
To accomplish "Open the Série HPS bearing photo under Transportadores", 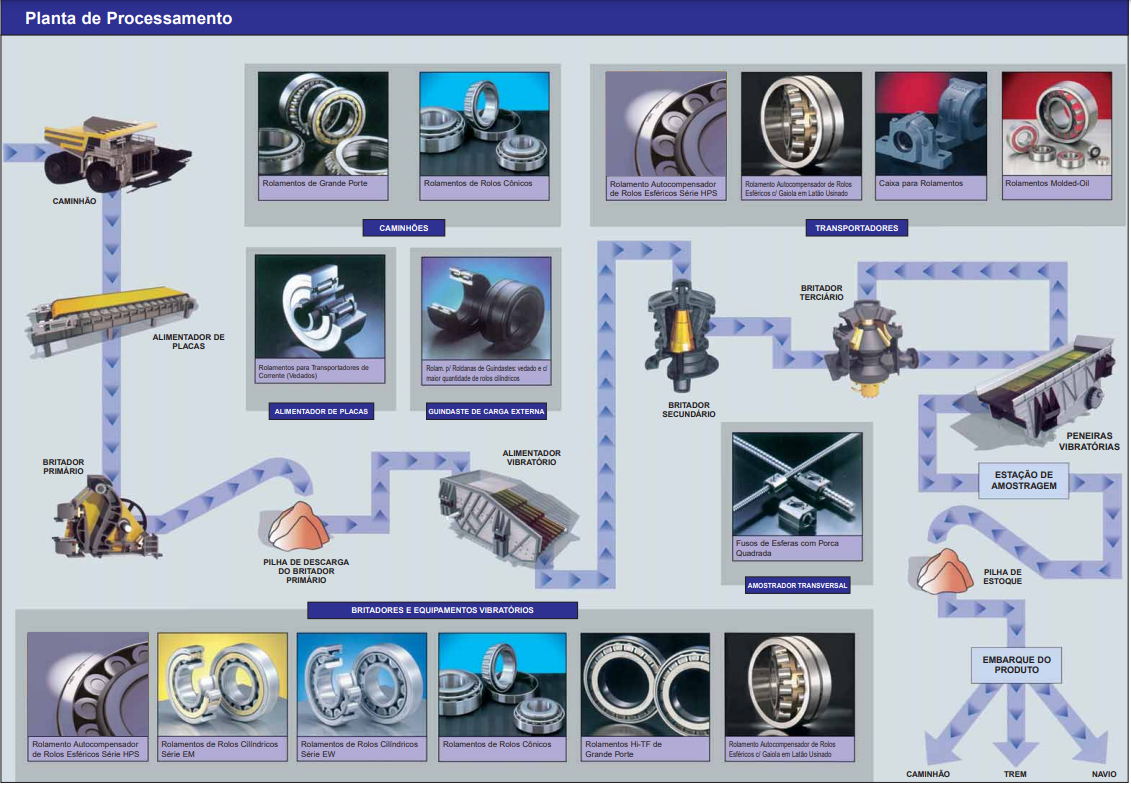I will 665,124.
